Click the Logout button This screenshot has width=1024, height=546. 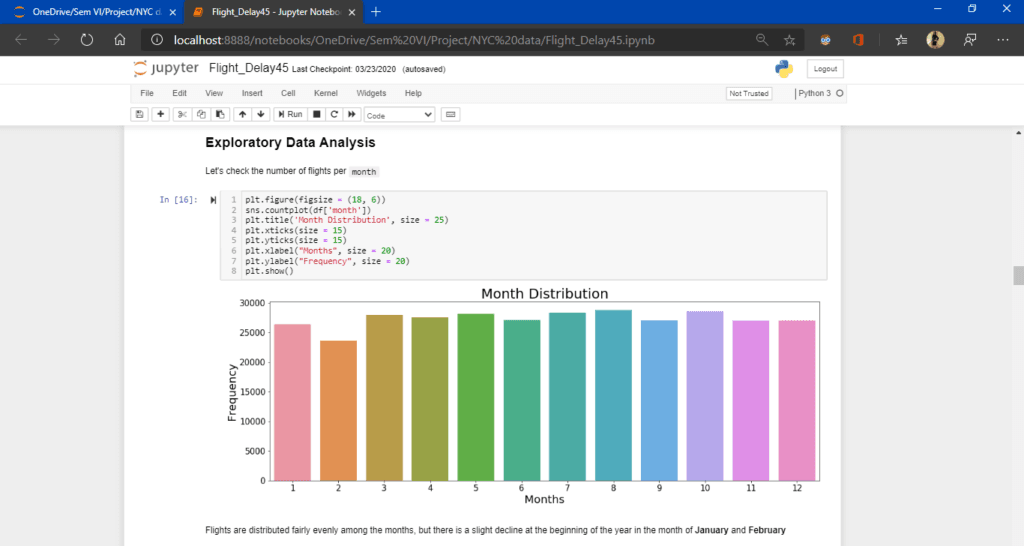pos(825,69)
